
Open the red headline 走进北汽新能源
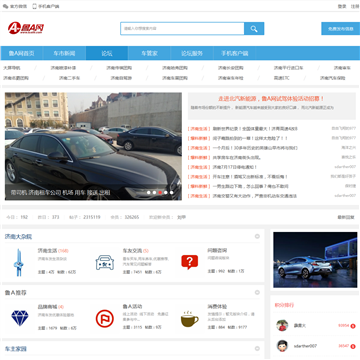pos(271,99)
